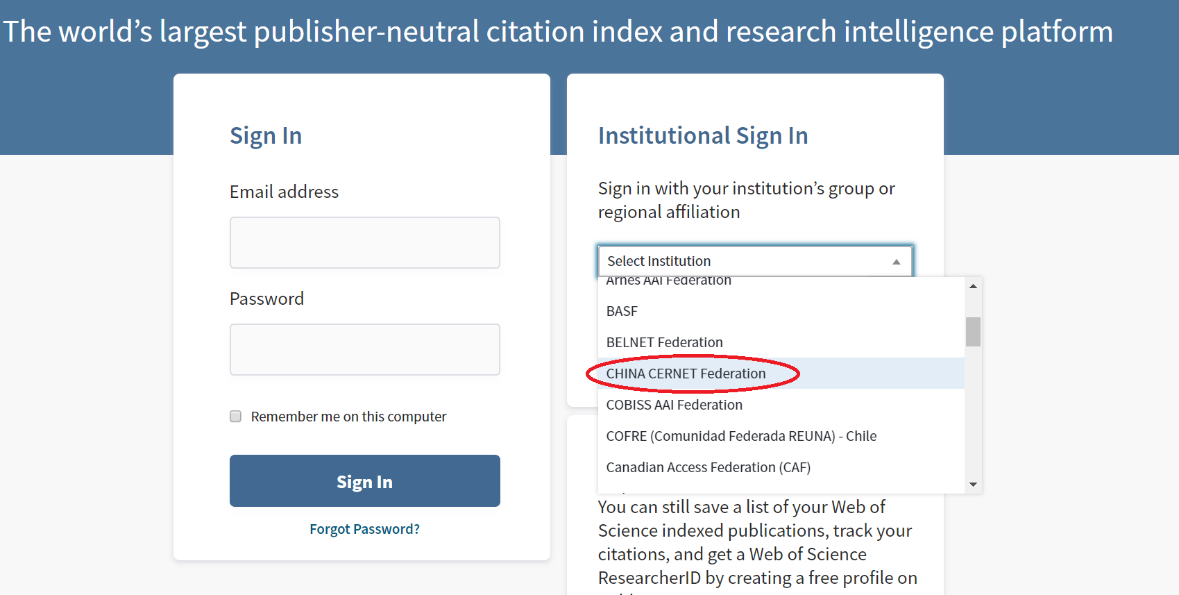Tick the Remember me checkbox
This screenshot has width=1179, height=595.
click(x=236, y=416)
